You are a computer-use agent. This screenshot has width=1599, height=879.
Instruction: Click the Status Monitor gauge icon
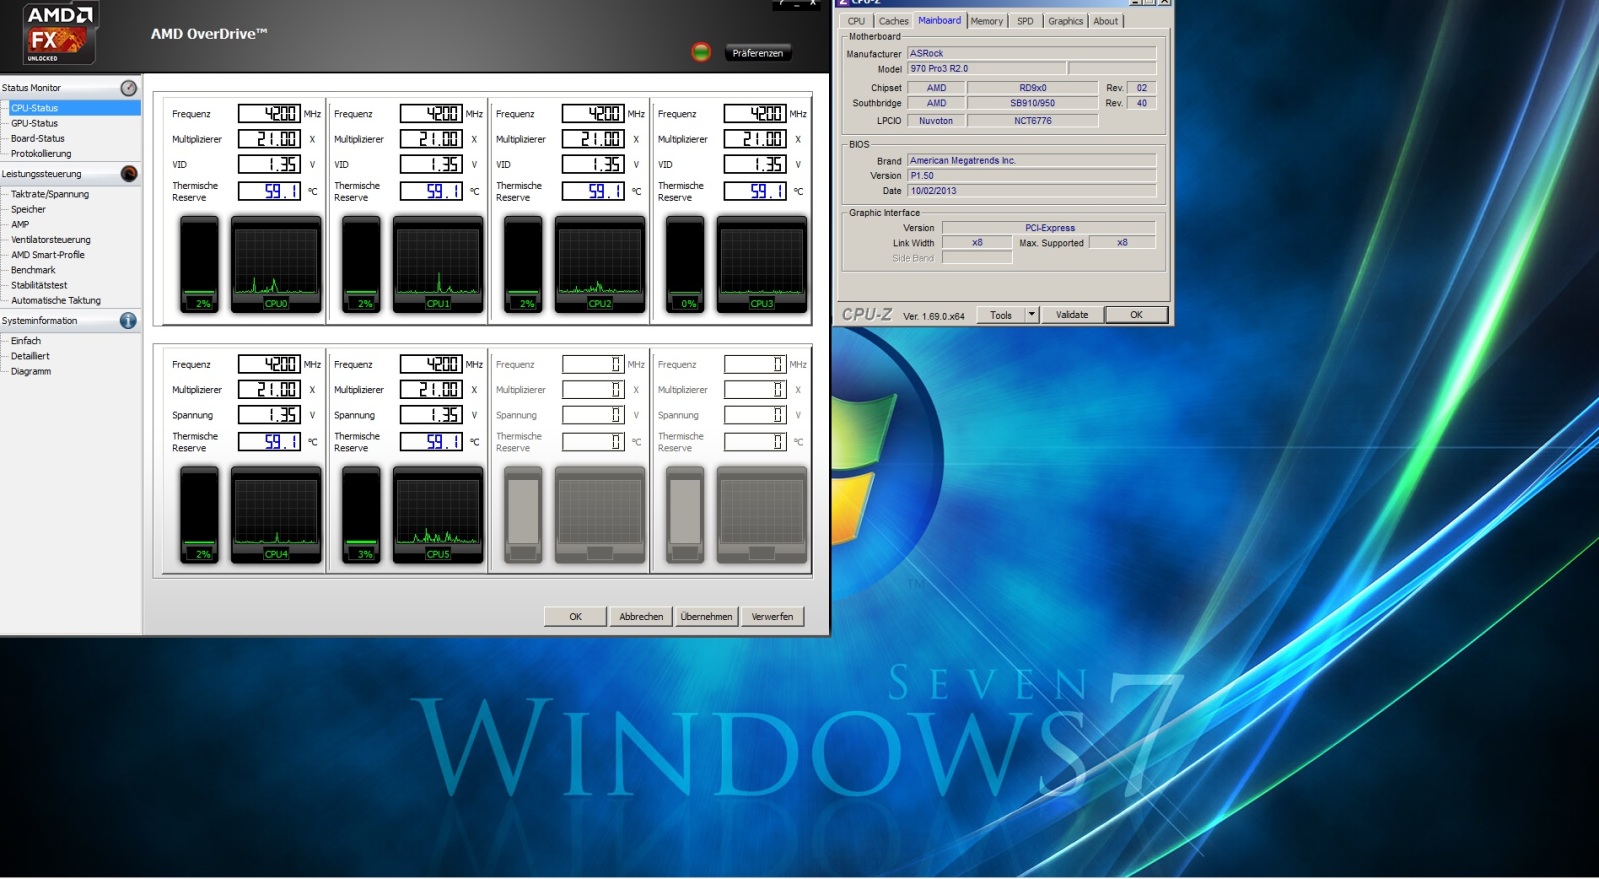129,88
